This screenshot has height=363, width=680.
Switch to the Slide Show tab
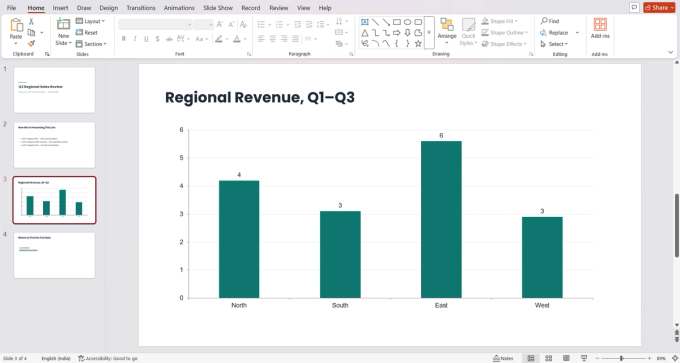click(218, 8)
